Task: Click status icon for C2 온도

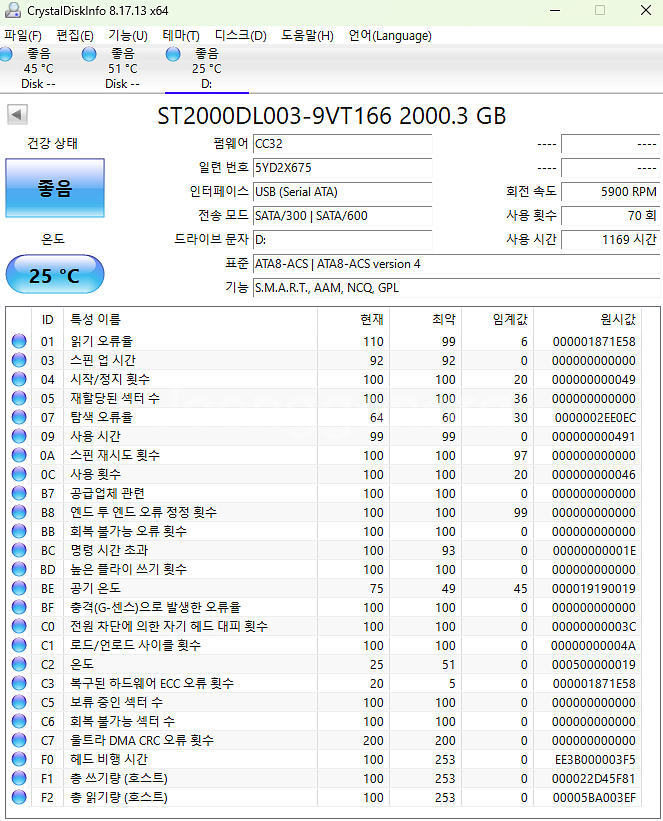Action: click(19, 664)
